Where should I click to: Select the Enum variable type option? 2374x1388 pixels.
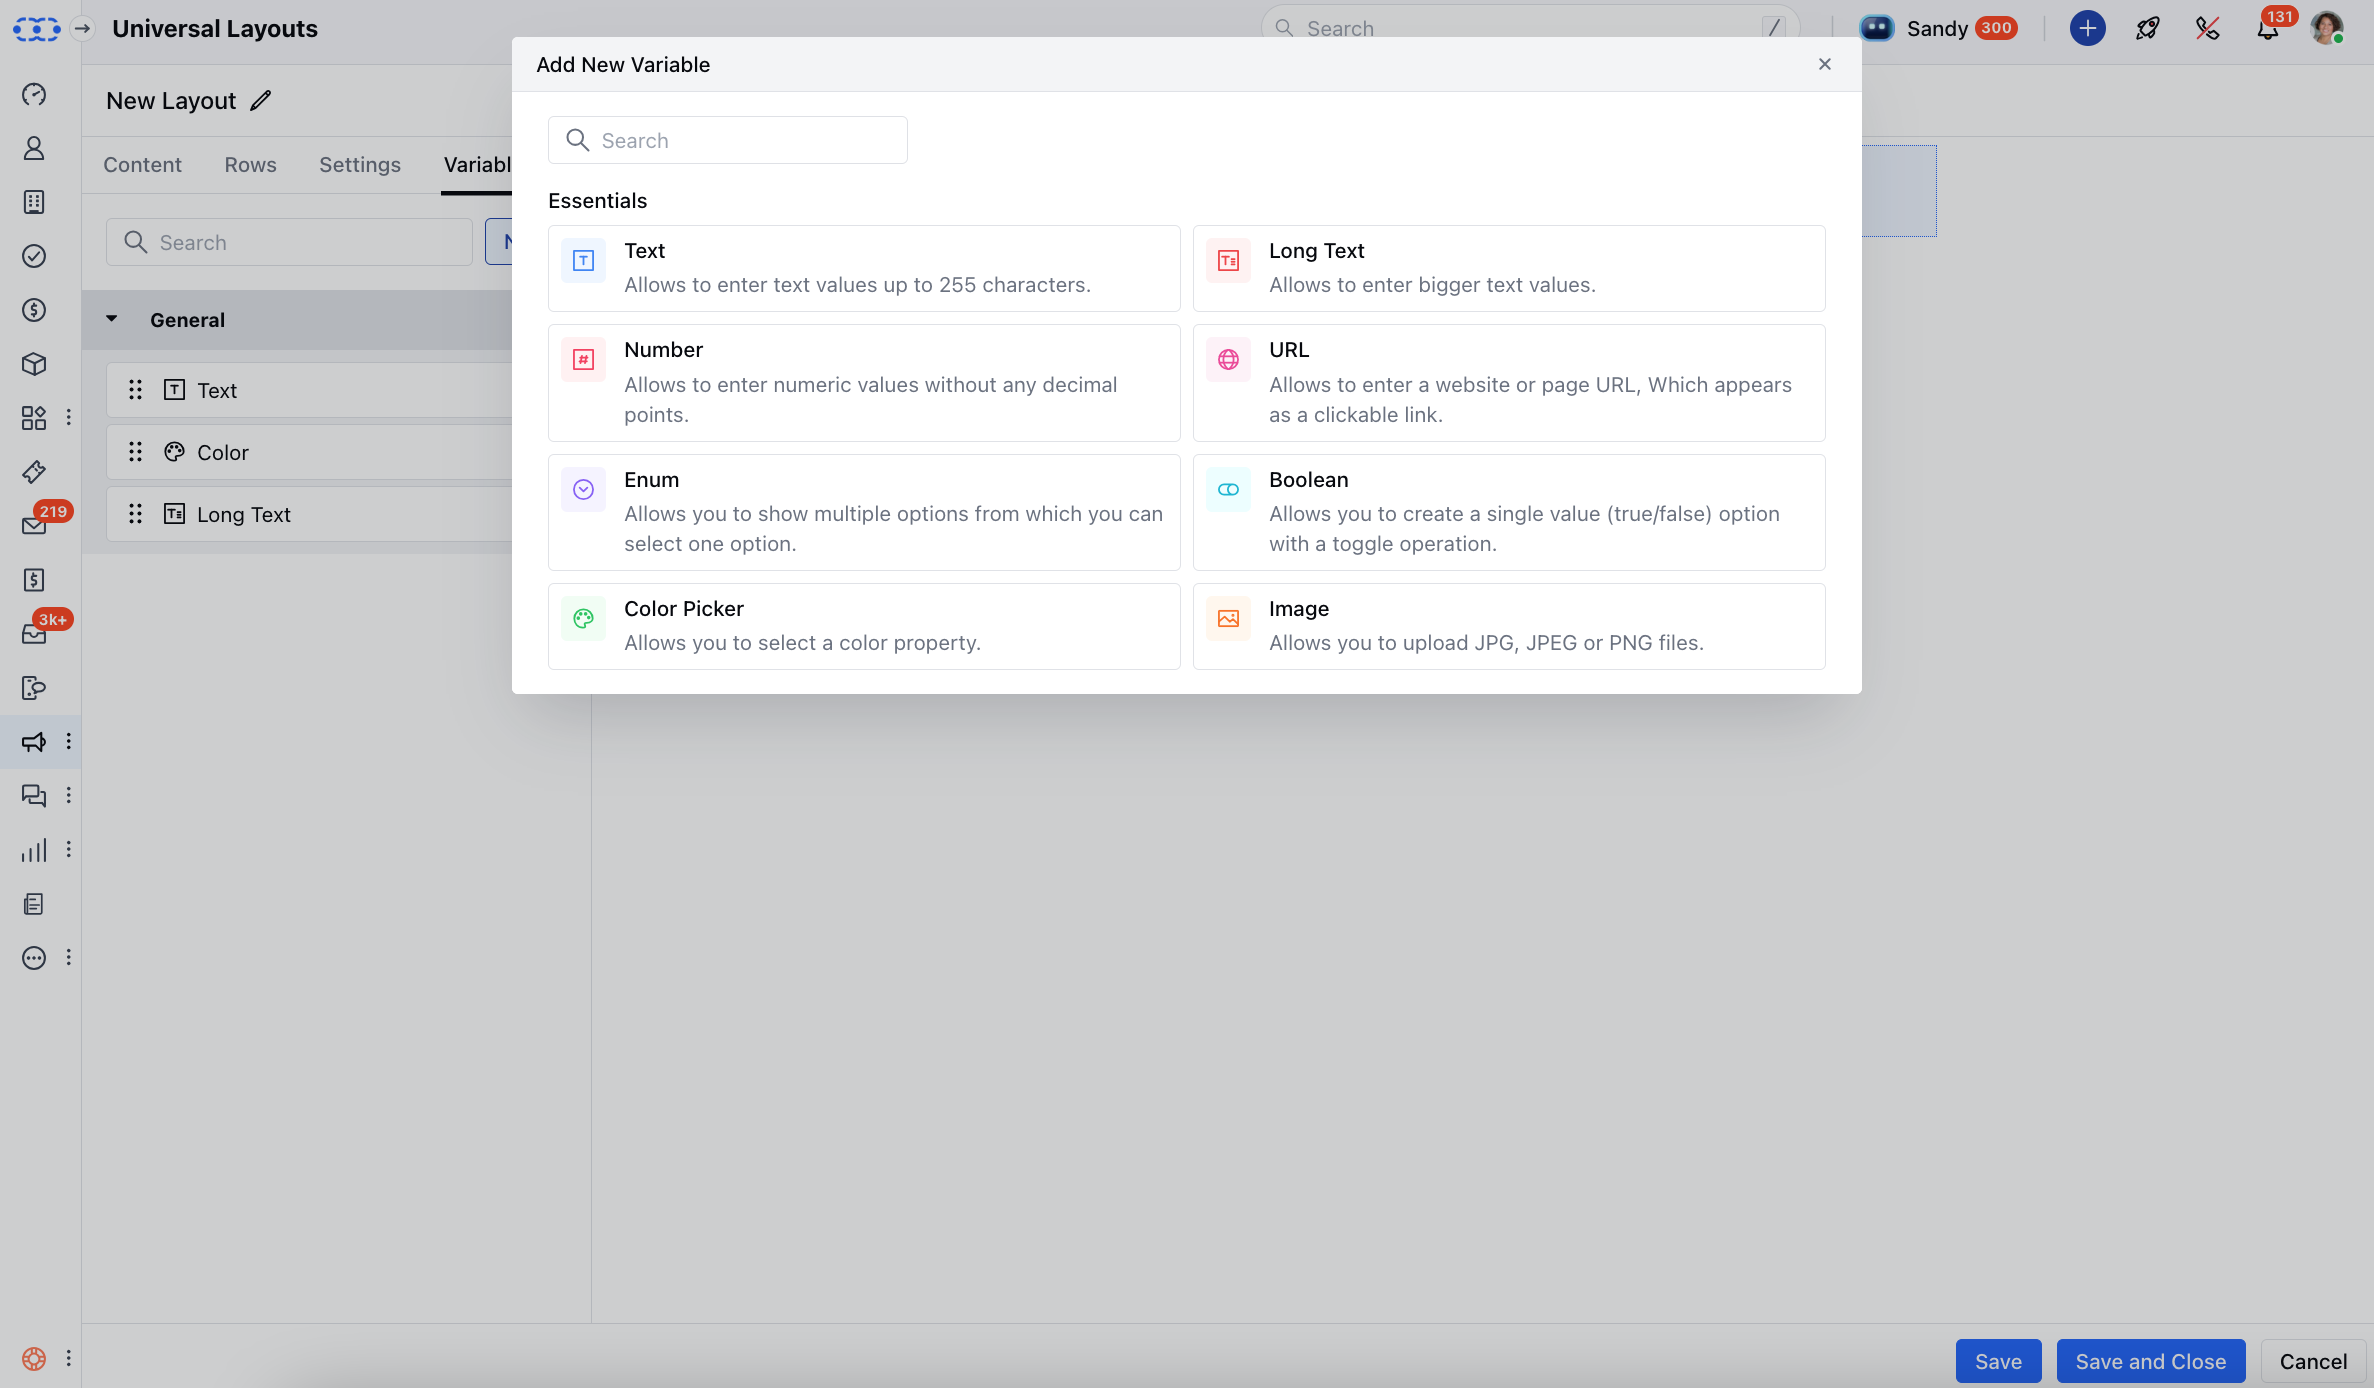click(x=863, y=512)
